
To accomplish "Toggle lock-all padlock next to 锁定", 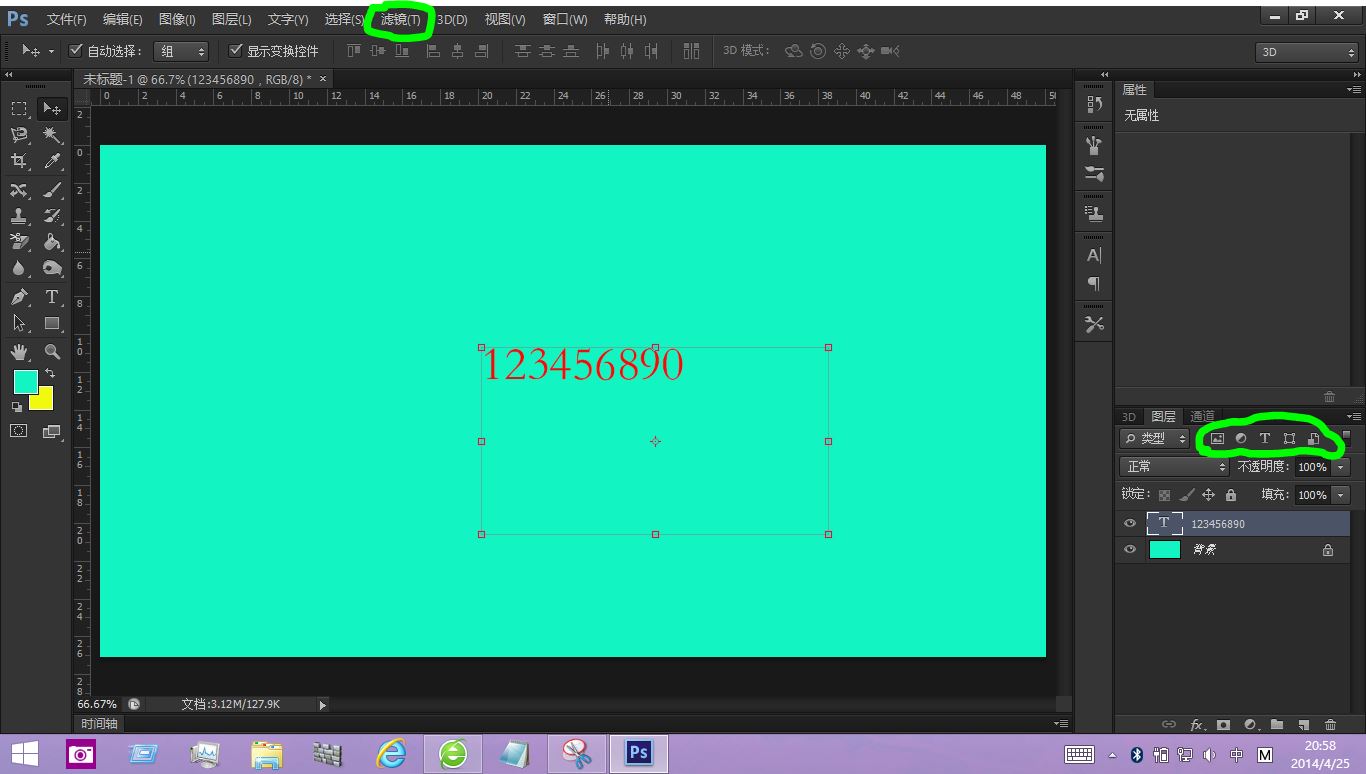I will click(x=1231, y=495).
